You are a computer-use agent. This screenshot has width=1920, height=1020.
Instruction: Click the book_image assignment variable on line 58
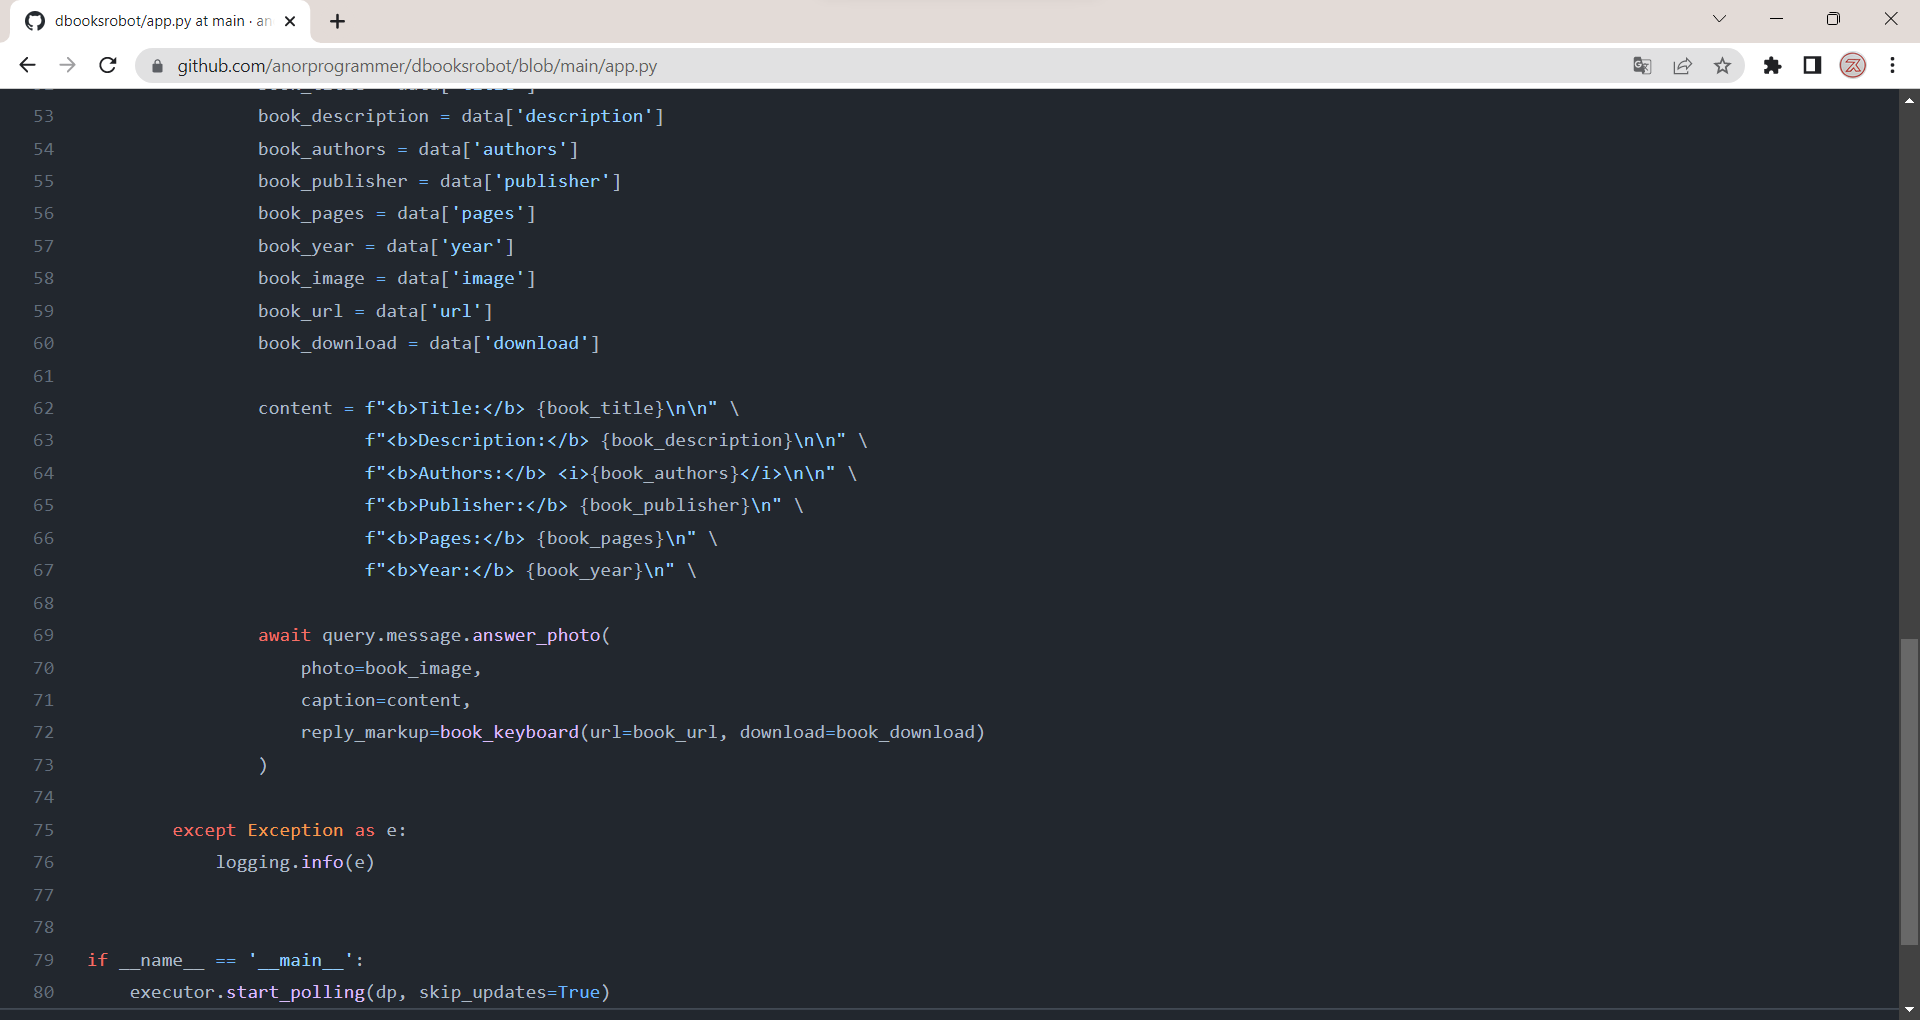[x=311, y=278]
